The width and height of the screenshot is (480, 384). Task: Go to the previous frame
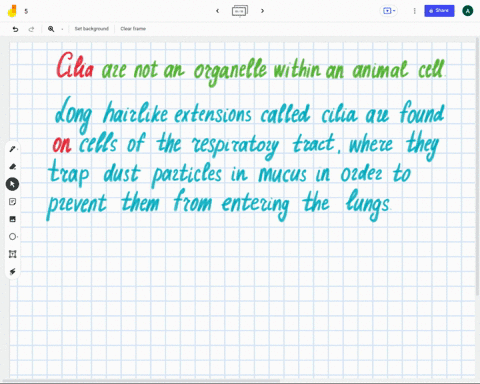[217, 11]
